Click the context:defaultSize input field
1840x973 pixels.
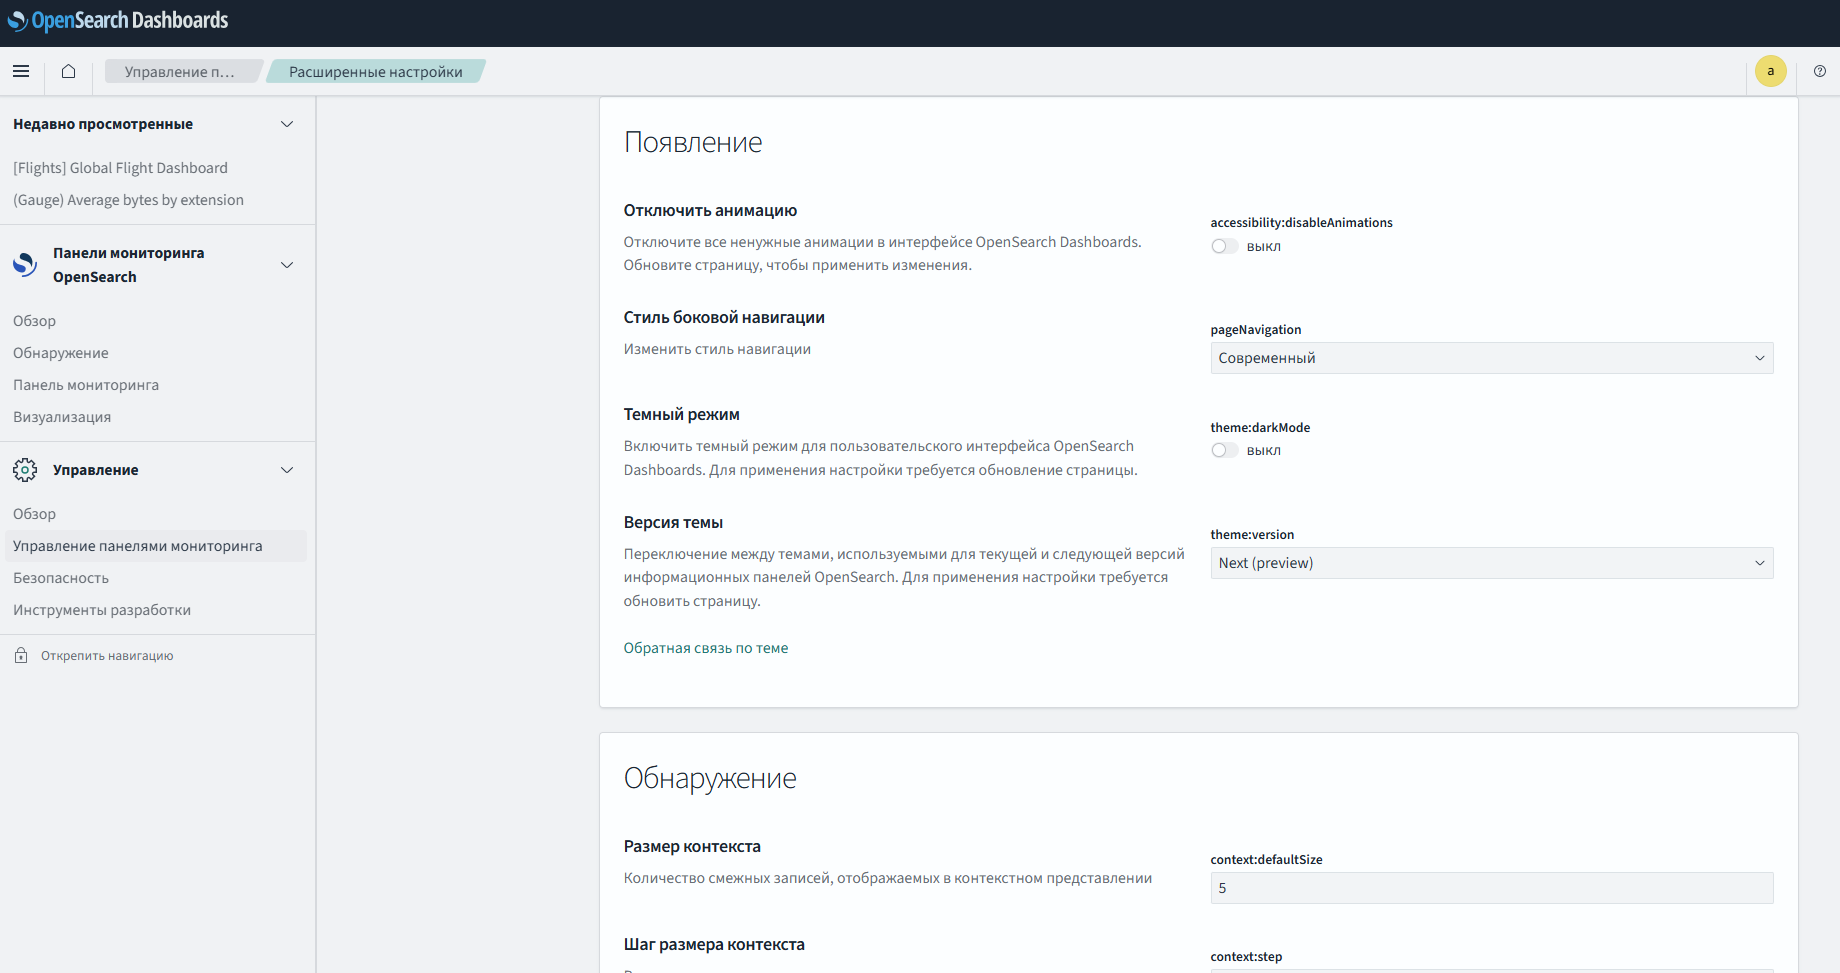[x=1491, y=888]
